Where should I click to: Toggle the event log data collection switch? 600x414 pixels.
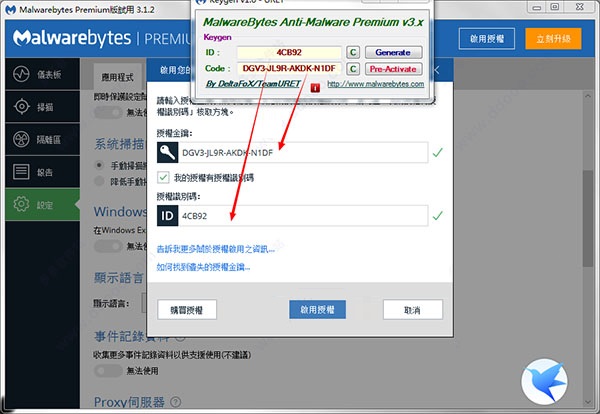click(108, 371)
